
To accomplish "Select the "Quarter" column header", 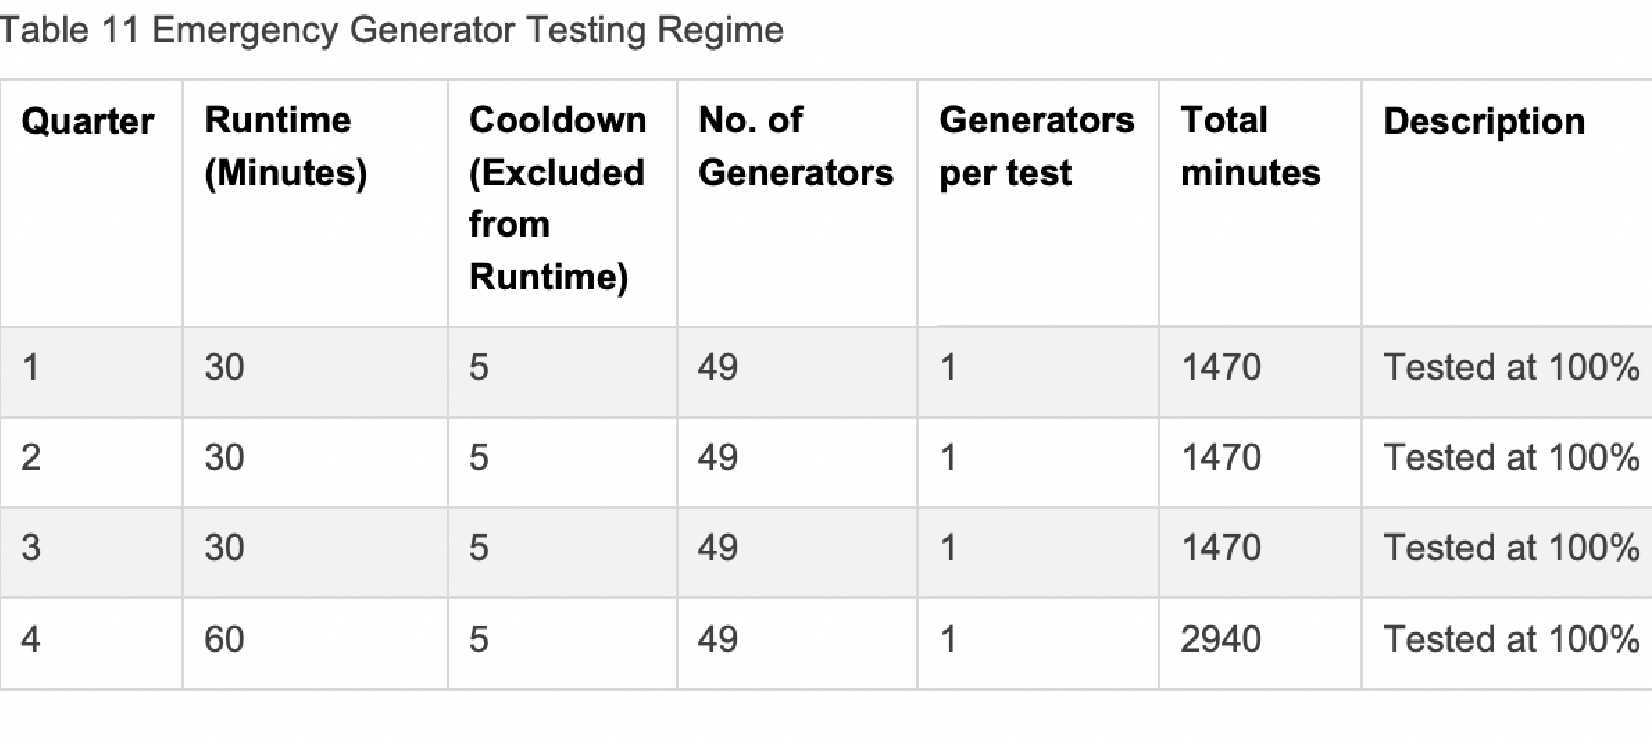I will pos(88,121).
